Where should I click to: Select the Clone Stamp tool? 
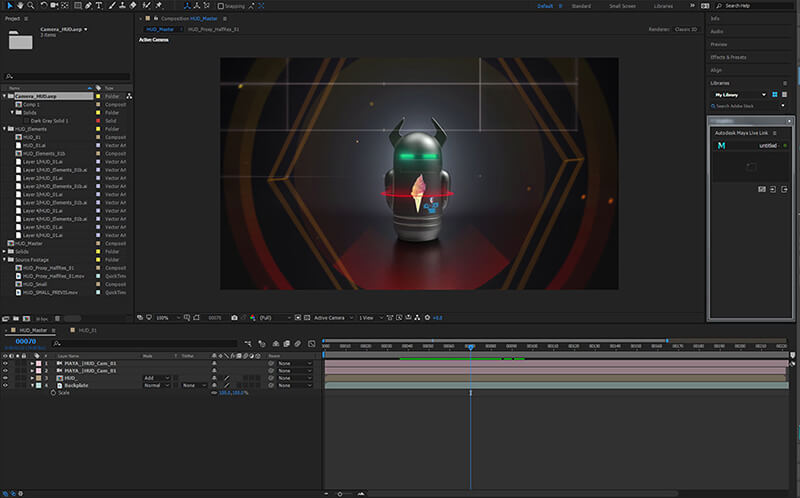click(x=122, y=6)
